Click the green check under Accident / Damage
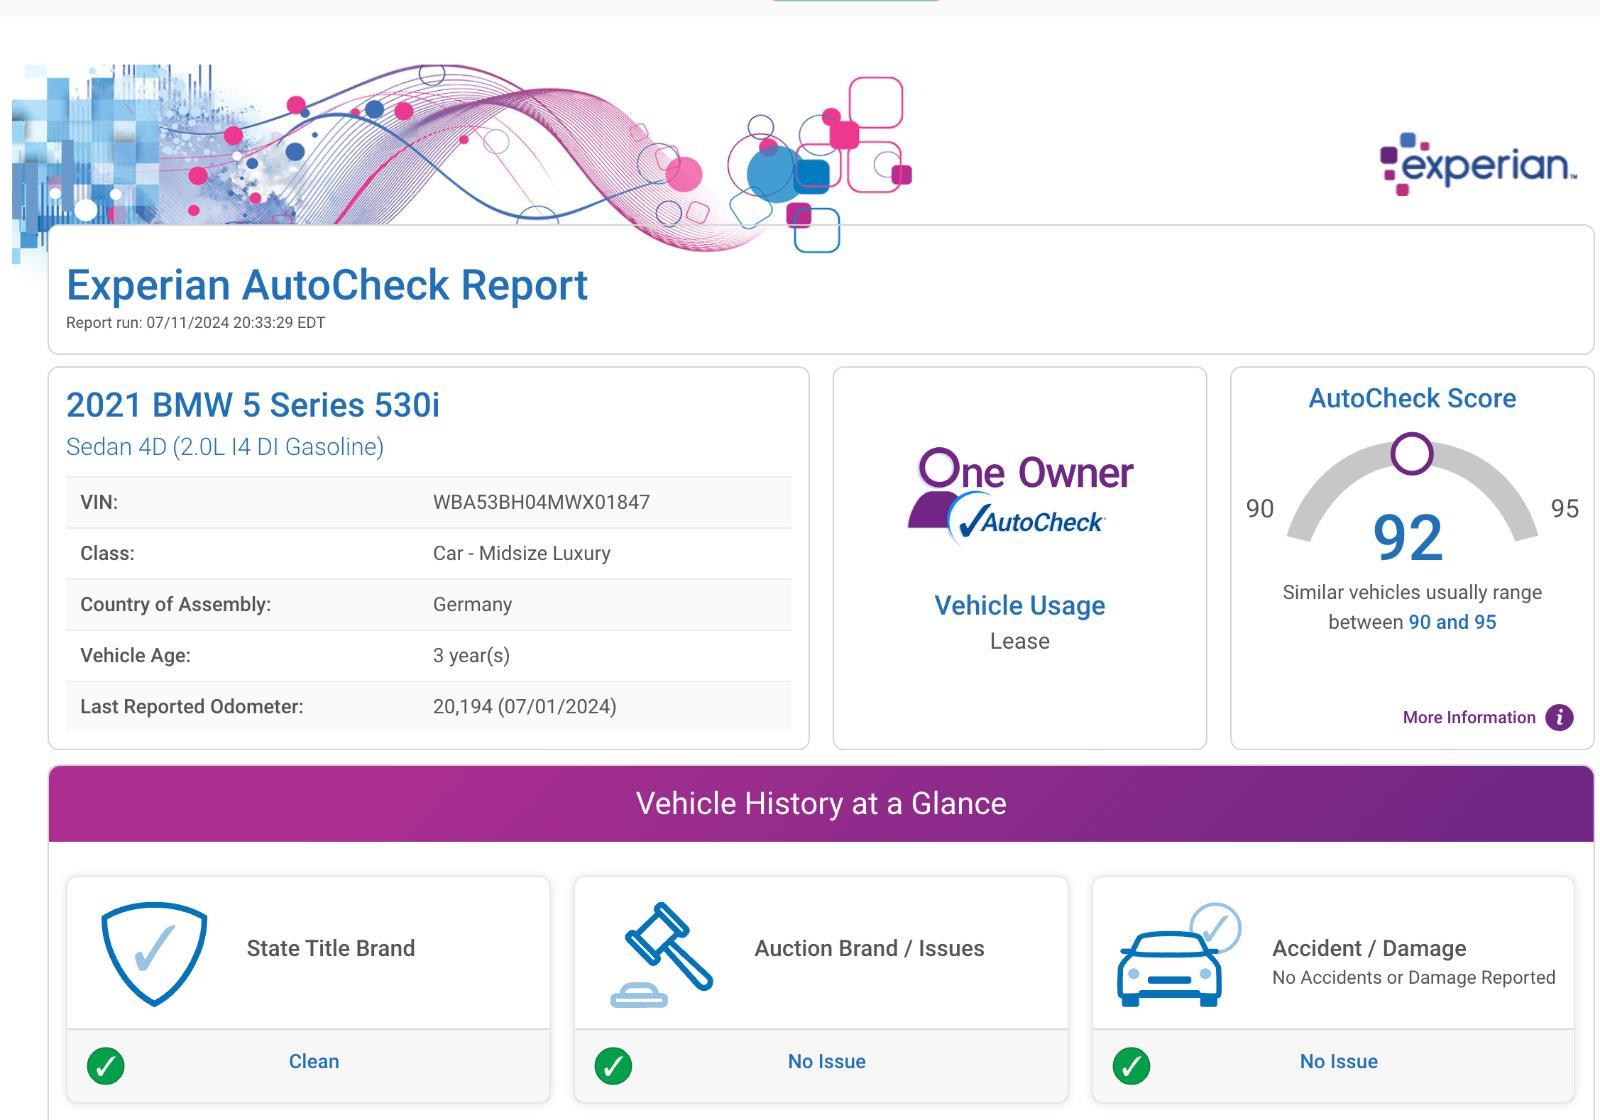The image size is (1600, 1120). (1131, 1066)
